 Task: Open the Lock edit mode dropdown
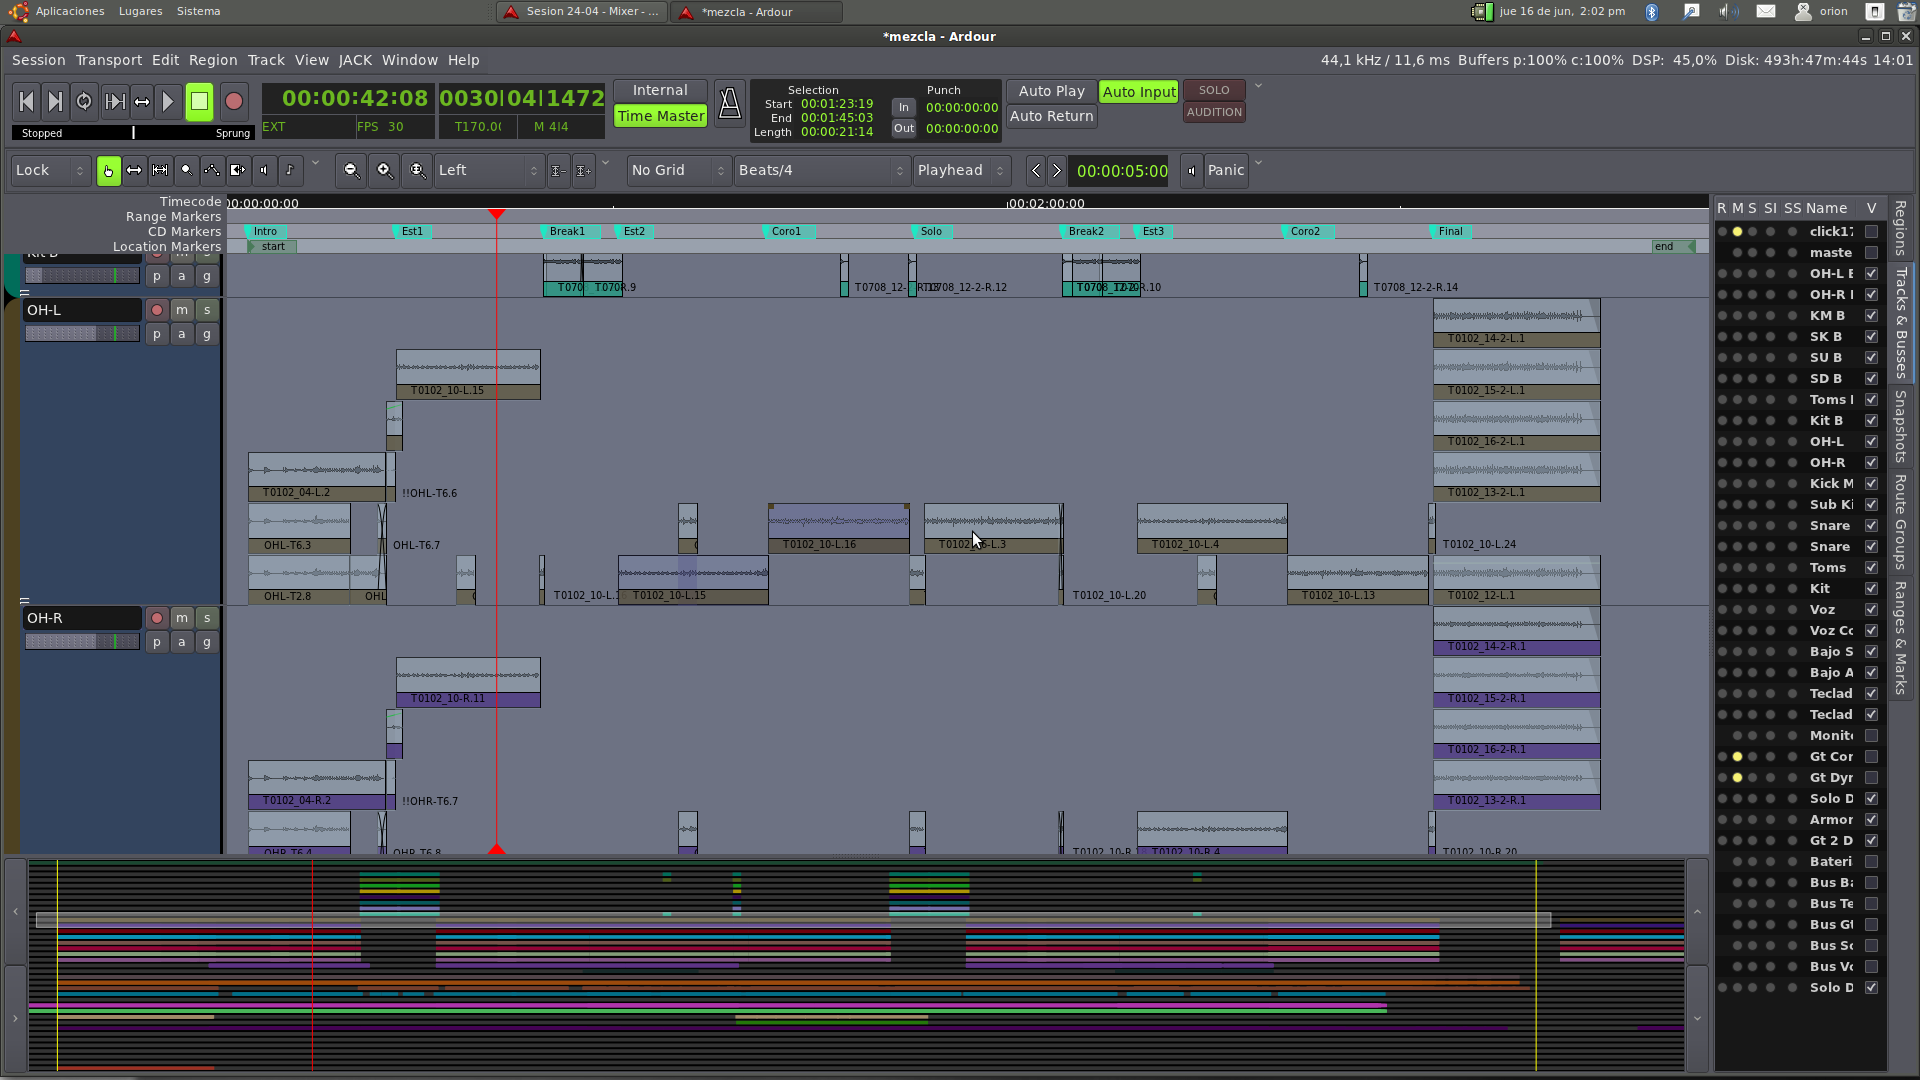pos(50,171)
